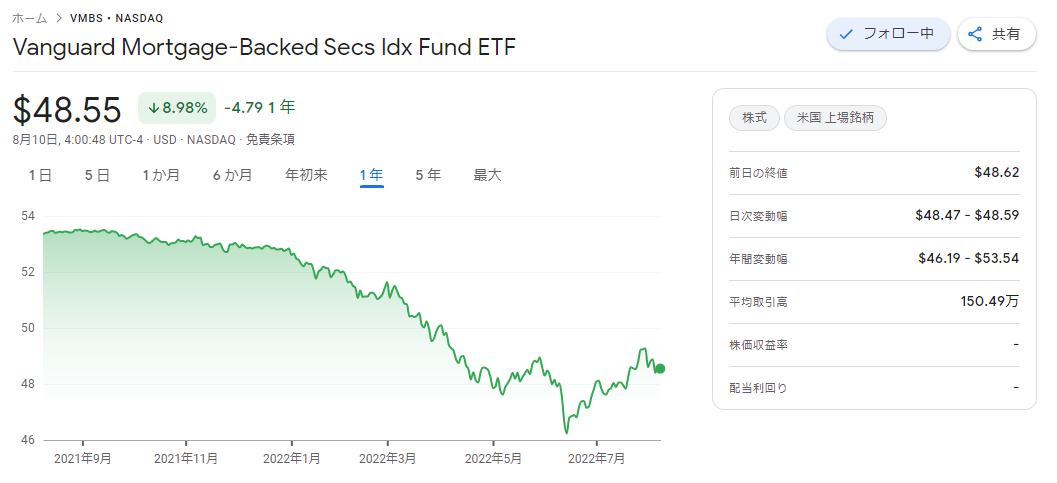Click the green down-arrow percent change badge

click(x=177, y=108)
